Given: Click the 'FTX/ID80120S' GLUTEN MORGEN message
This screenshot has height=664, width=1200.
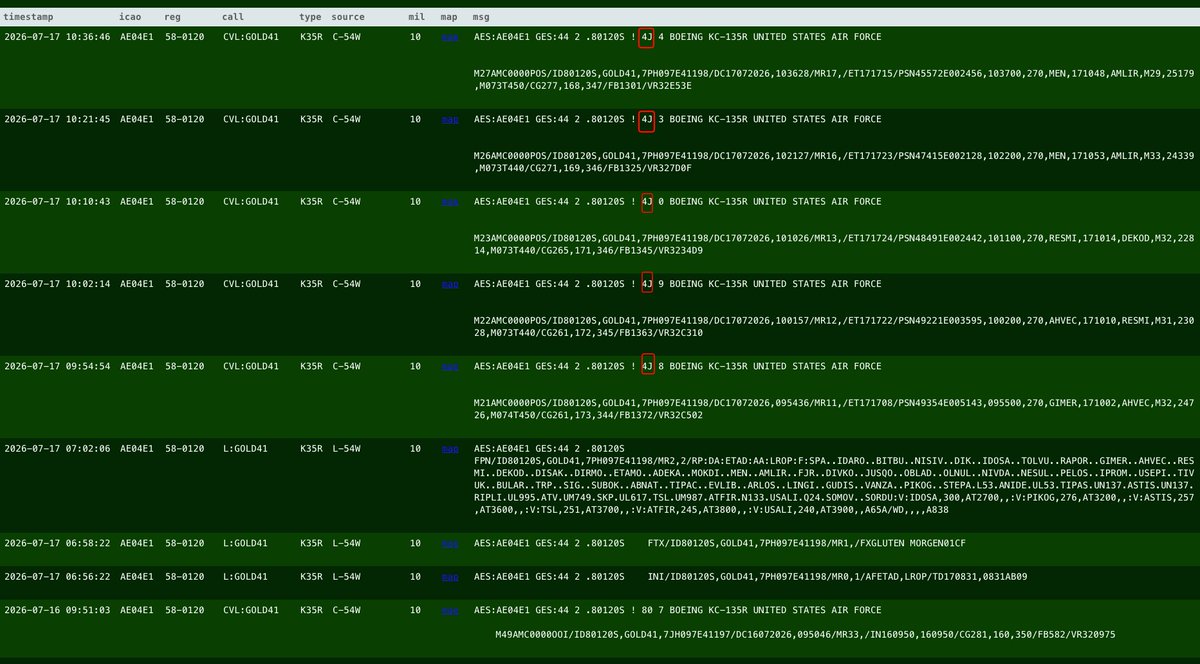Looking at the screenshot, I should coord(806,543).
